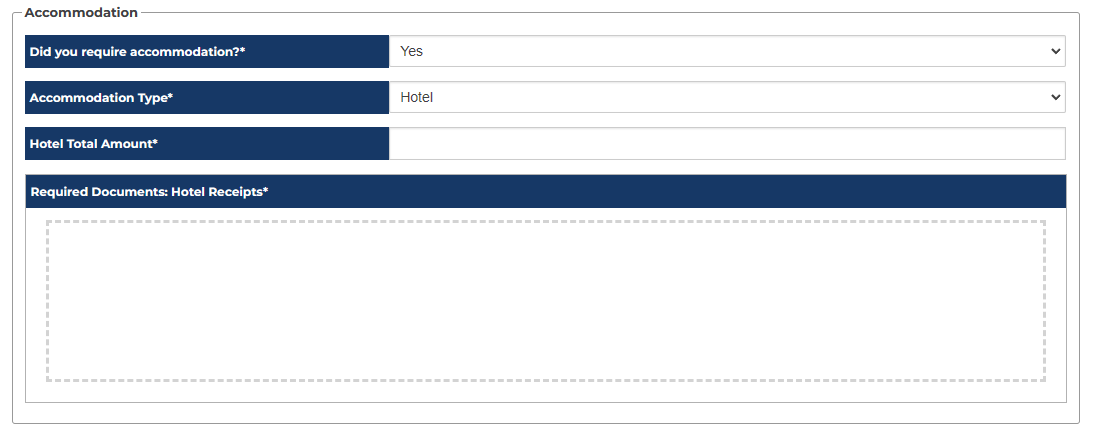
Task: Click the selected 'Hotel' value text
Action: click(416, 97)
